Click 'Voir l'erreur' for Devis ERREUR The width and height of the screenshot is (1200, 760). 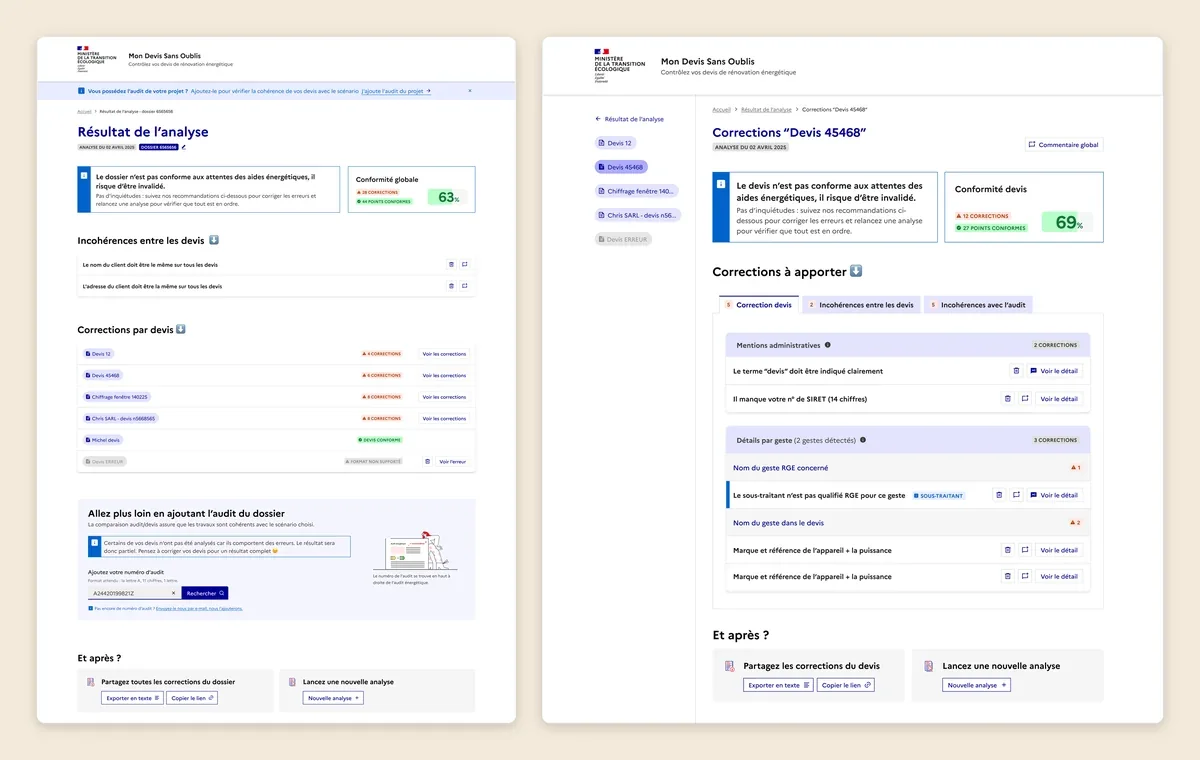[x=453, y=462]
